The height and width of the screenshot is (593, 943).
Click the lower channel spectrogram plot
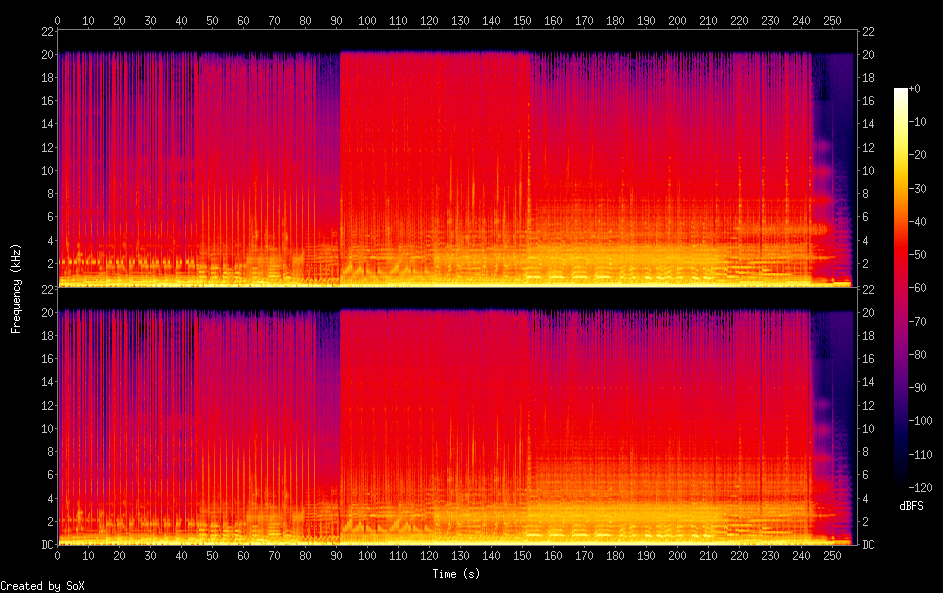[x=457, y=417]
